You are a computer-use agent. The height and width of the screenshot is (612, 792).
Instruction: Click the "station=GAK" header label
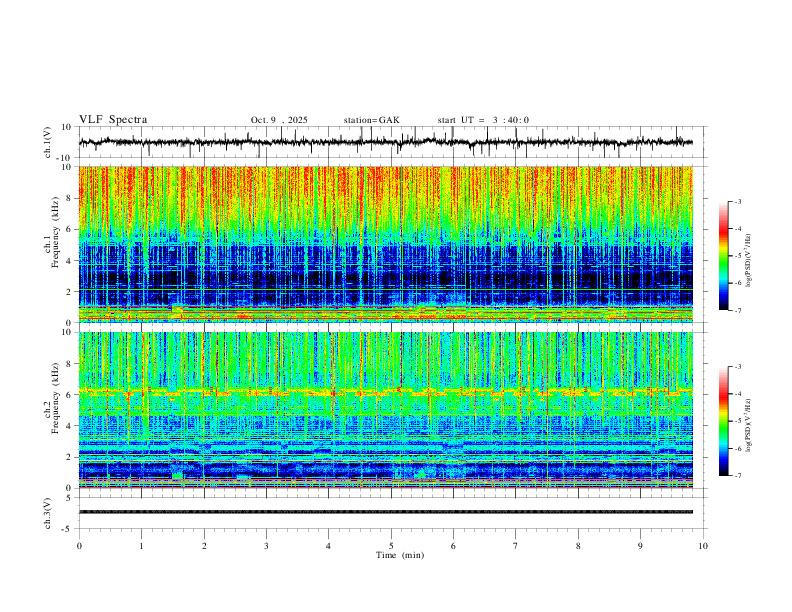371,120
